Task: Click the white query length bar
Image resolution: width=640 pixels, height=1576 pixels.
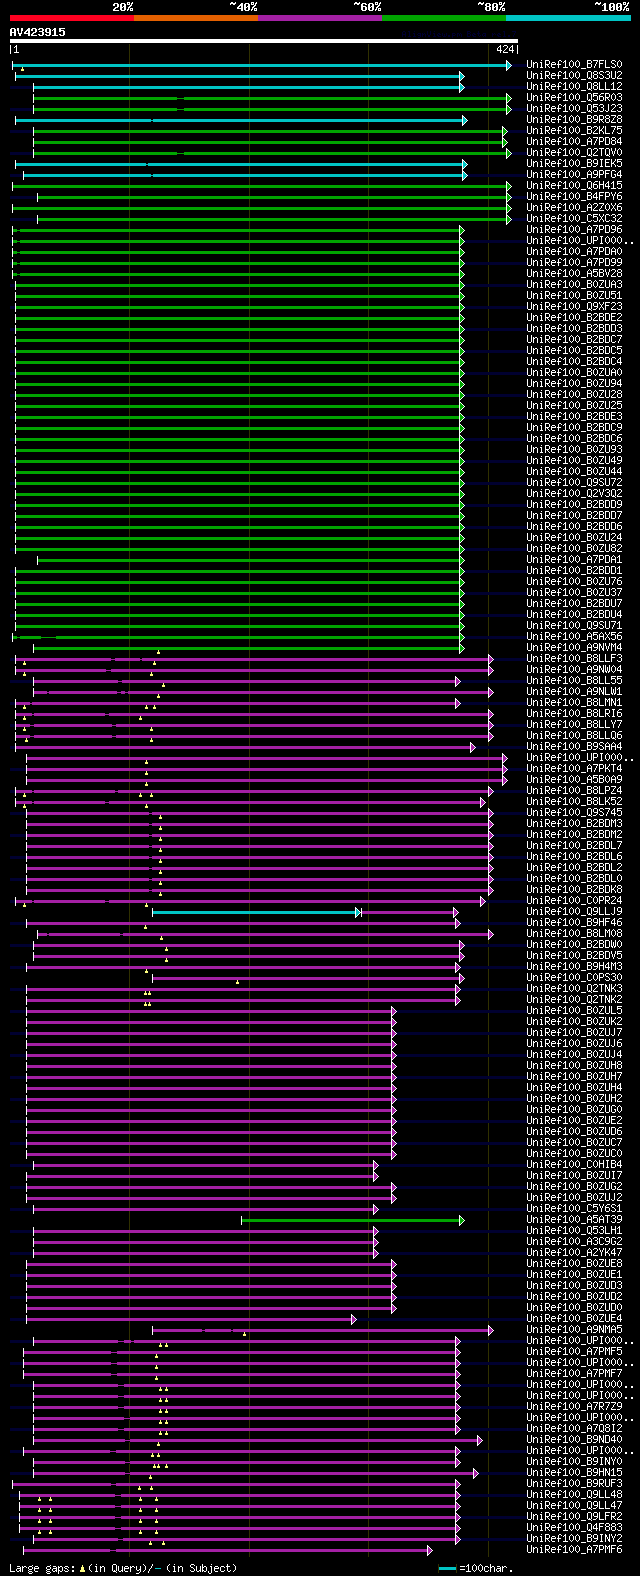Action: click(264, 41)
